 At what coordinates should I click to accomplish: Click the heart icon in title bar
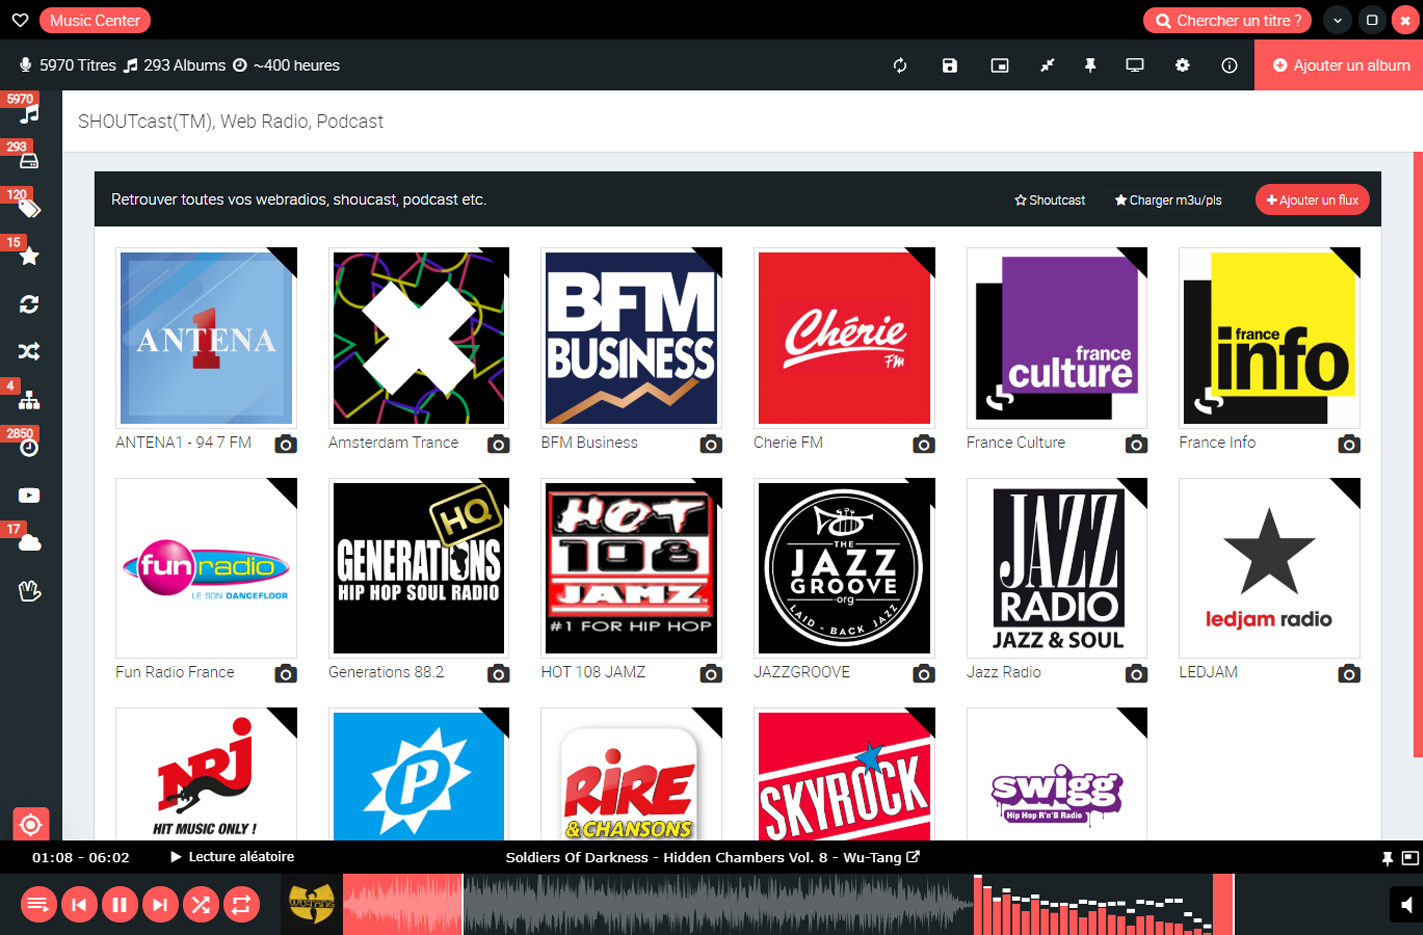click(19, 20)
